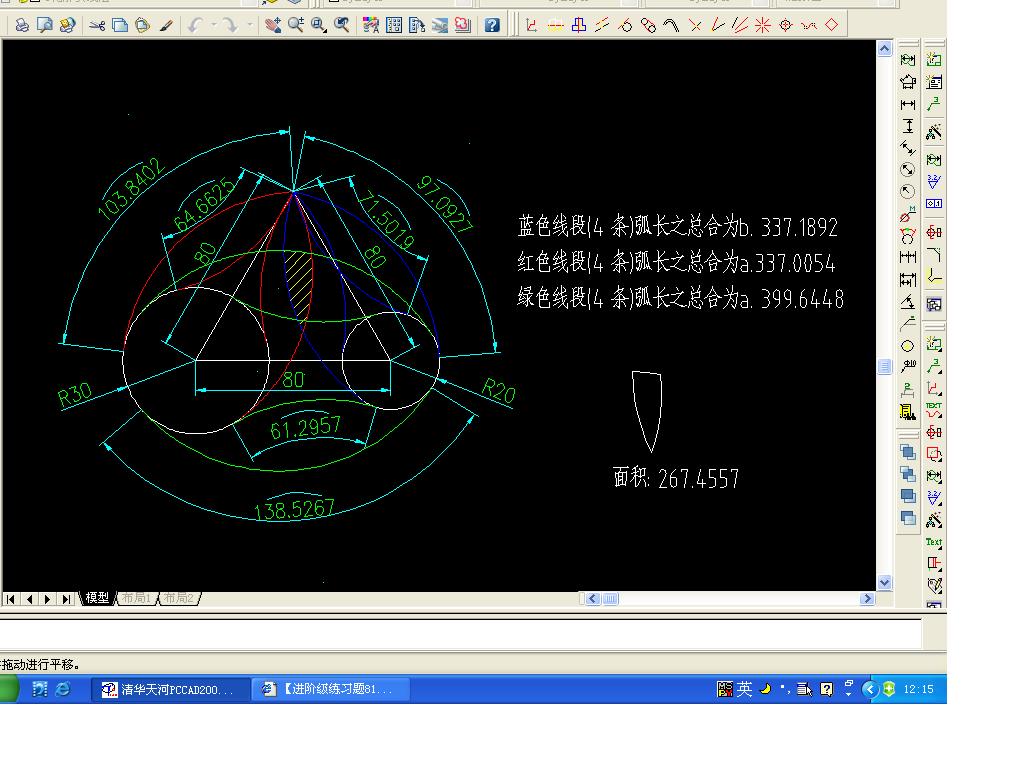Click the first-tab navigation arrow button
1024x768 pixels.
pyautogui.click(x=11, y=599)
